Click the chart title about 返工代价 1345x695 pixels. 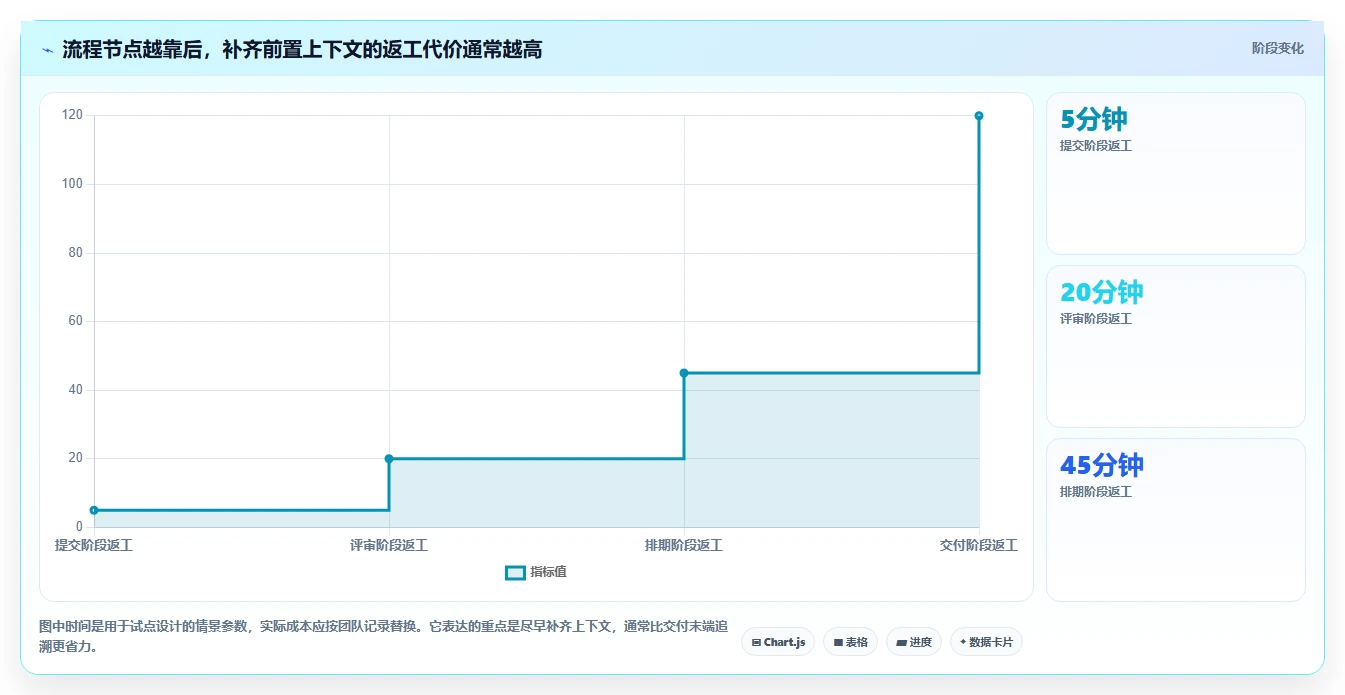click(x=302, y=49)
